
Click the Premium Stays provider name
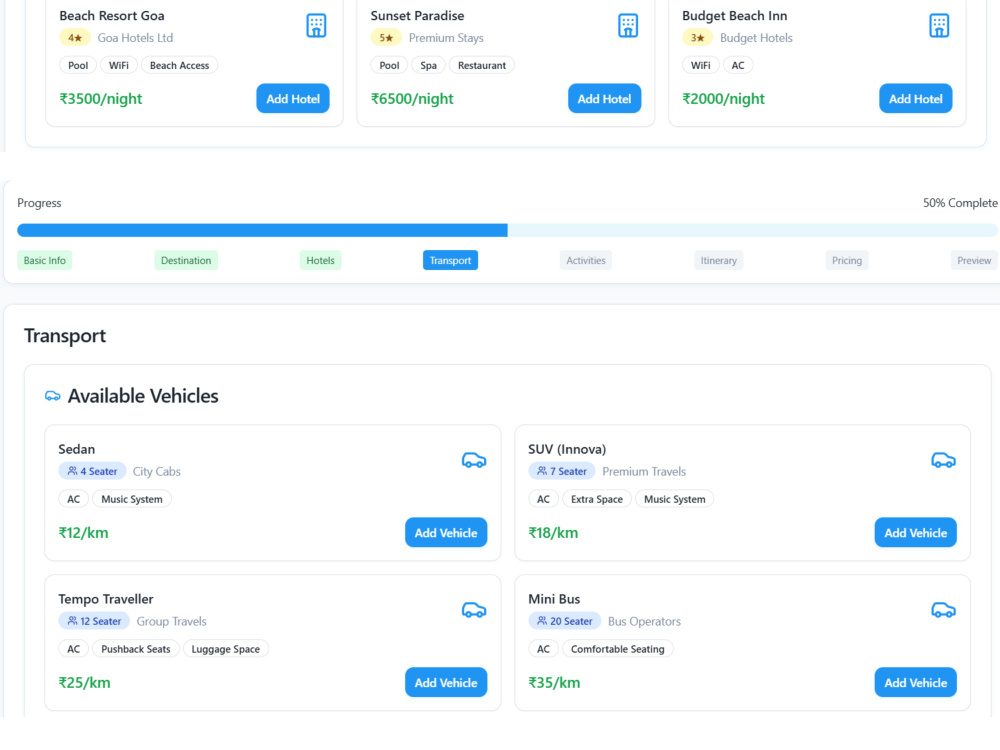coord(446,38)
